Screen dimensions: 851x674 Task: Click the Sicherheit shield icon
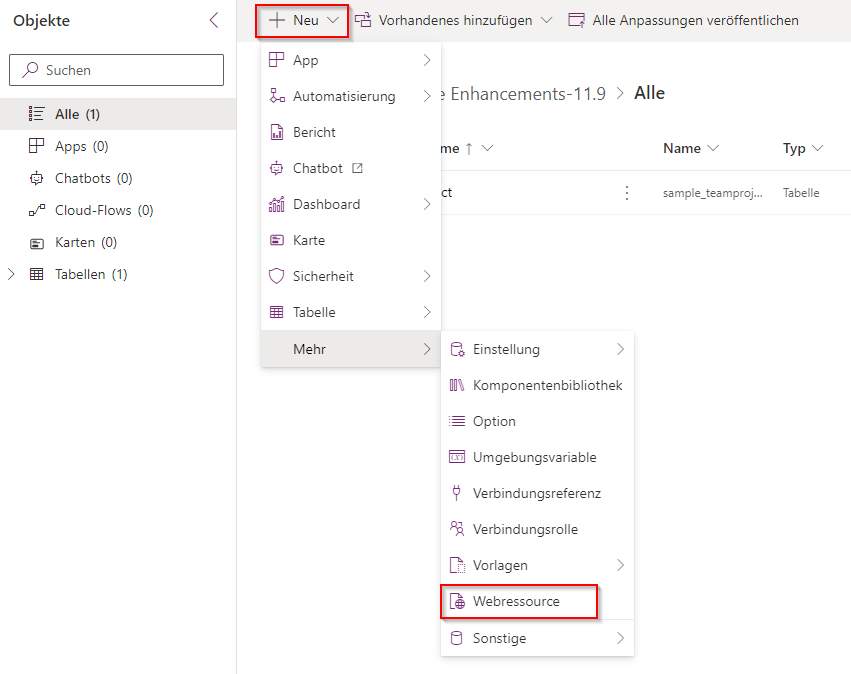coord(277,276)
